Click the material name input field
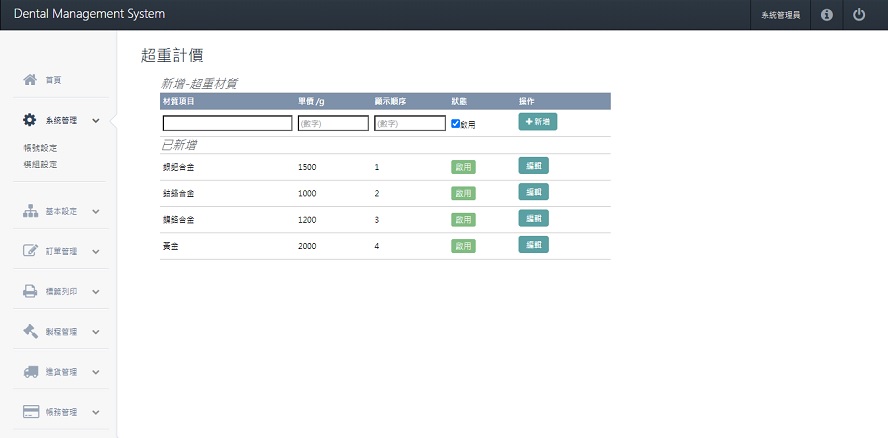This screenshot has height=438, width=888. (228, 123)
